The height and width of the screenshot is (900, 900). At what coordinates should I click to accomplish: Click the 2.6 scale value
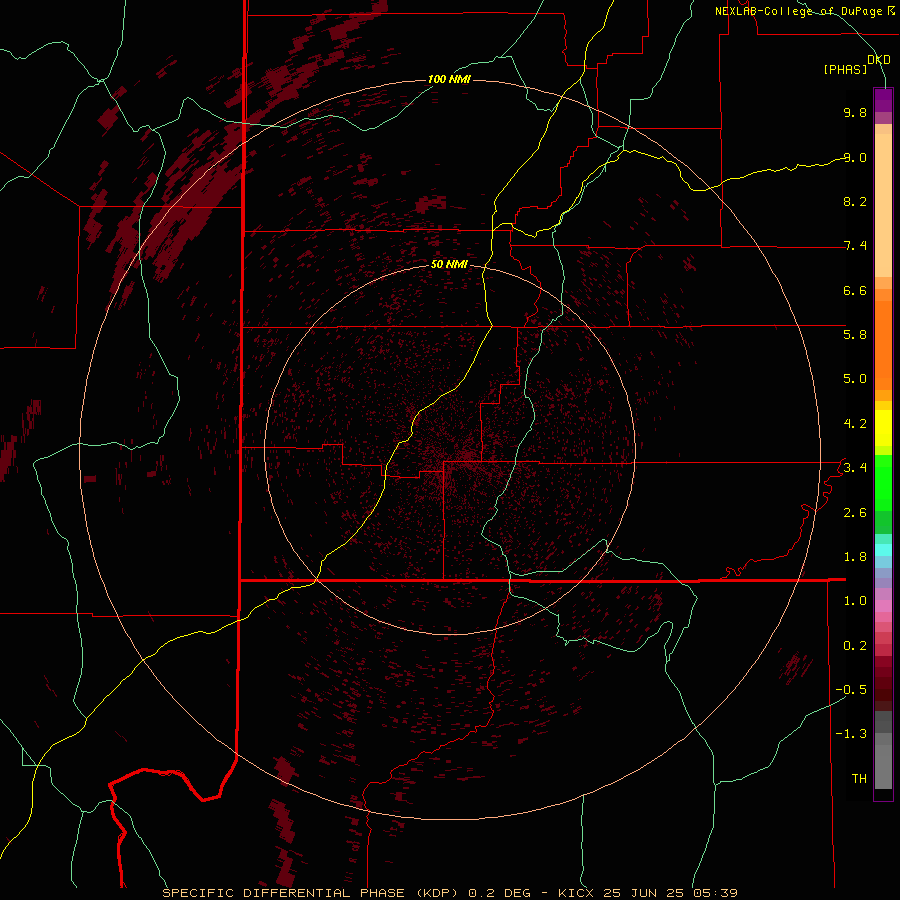click(855, 513)
